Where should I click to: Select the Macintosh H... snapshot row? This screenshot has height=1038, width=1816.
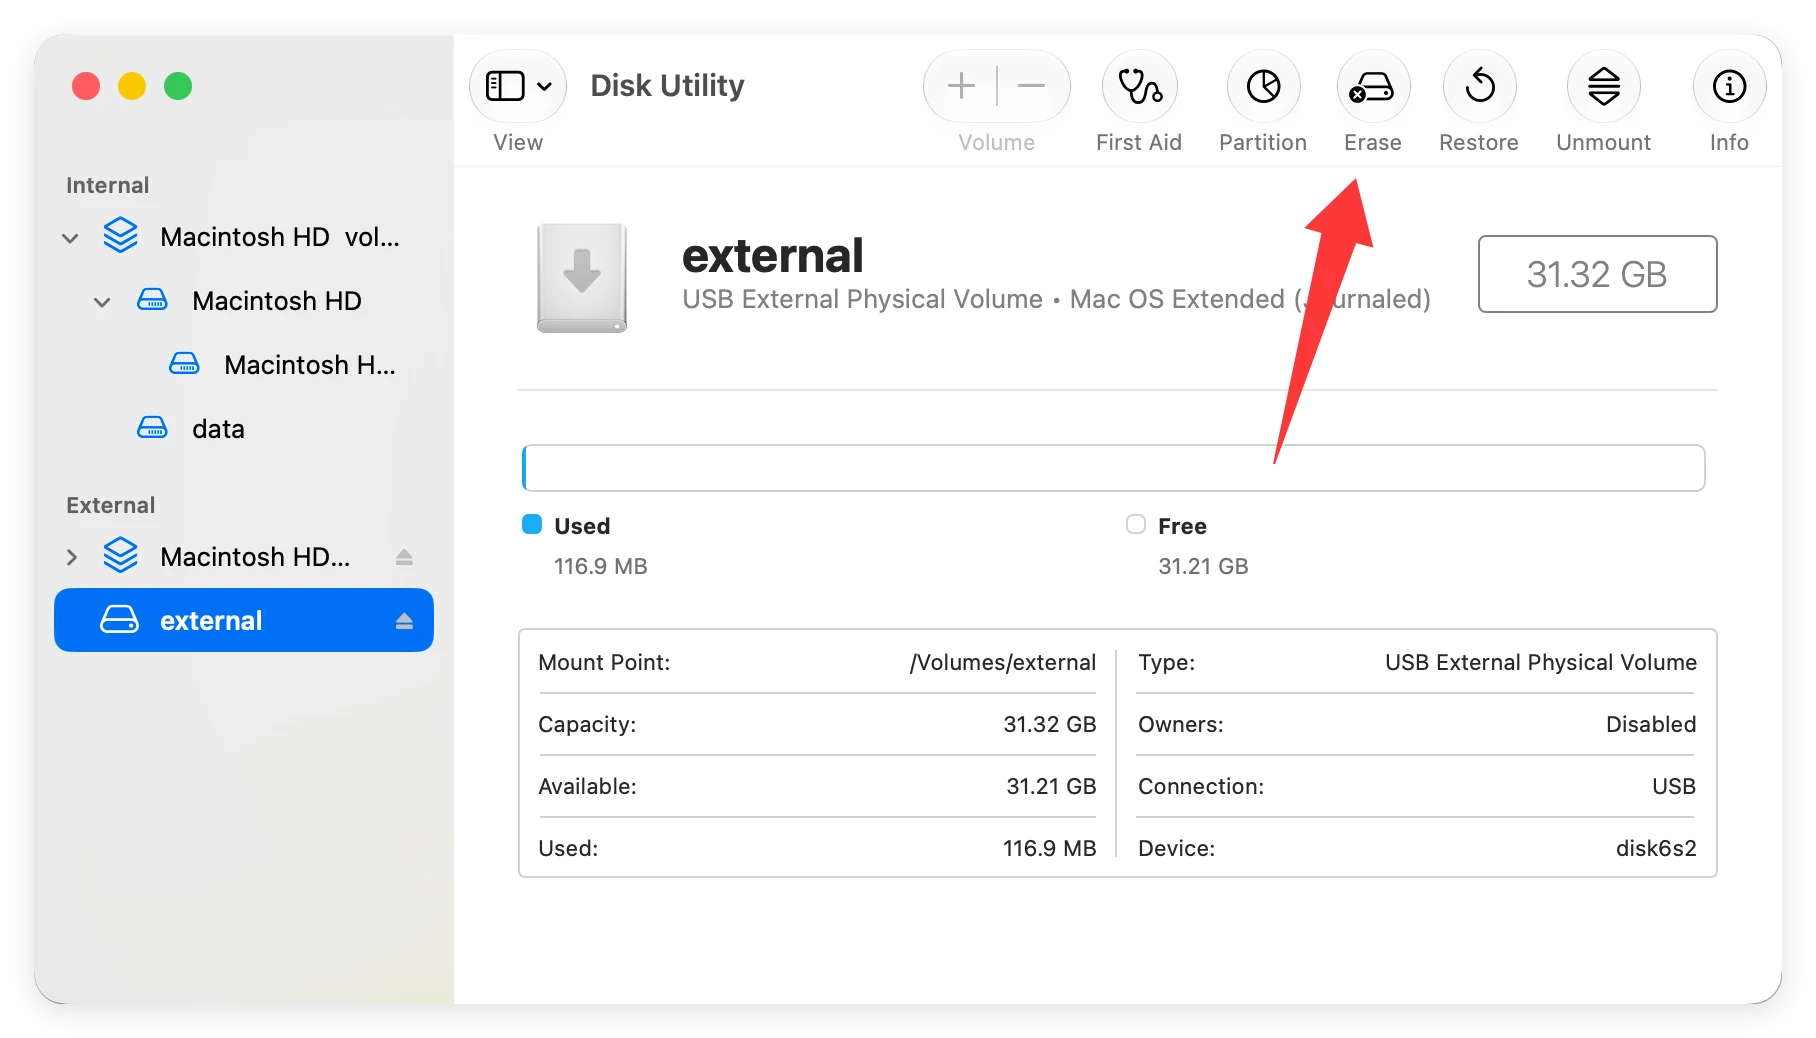click(x=244, y=365)
